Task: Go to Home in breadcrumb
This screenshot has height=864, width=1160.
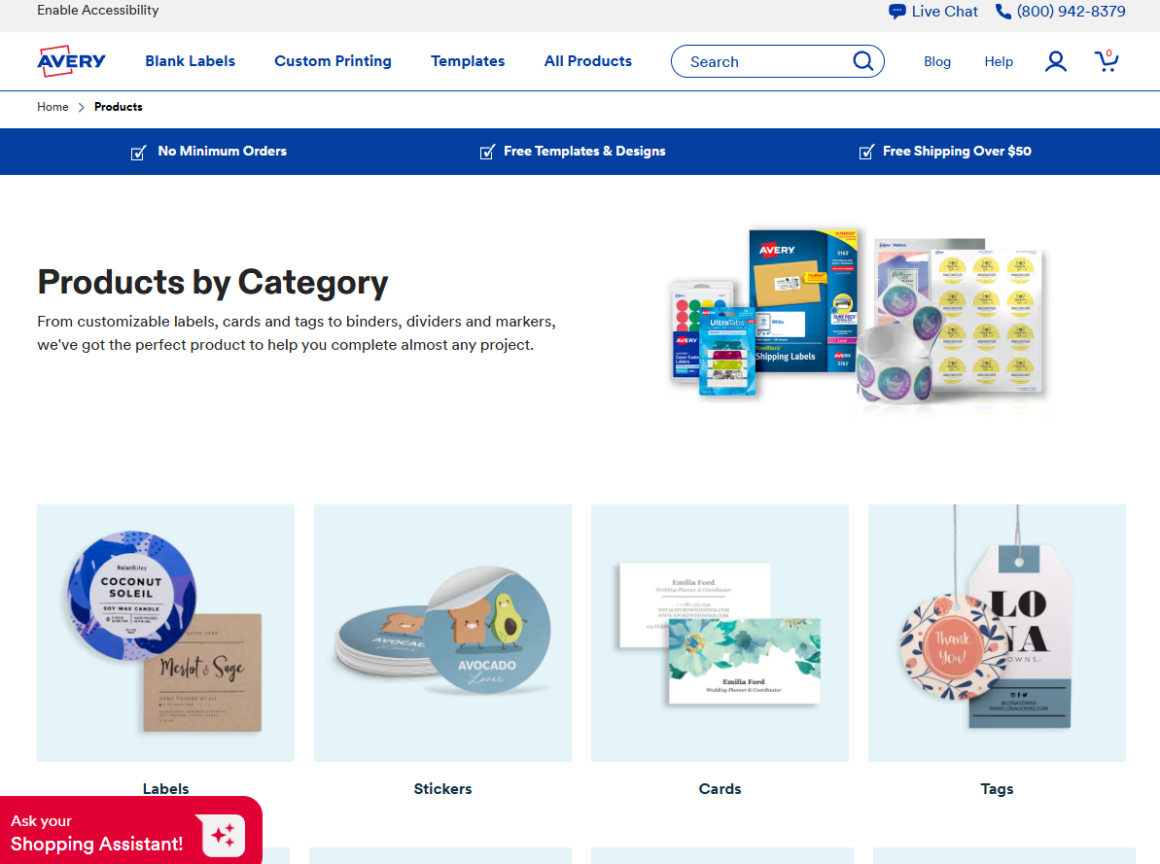Action: (x=53, y=107)
